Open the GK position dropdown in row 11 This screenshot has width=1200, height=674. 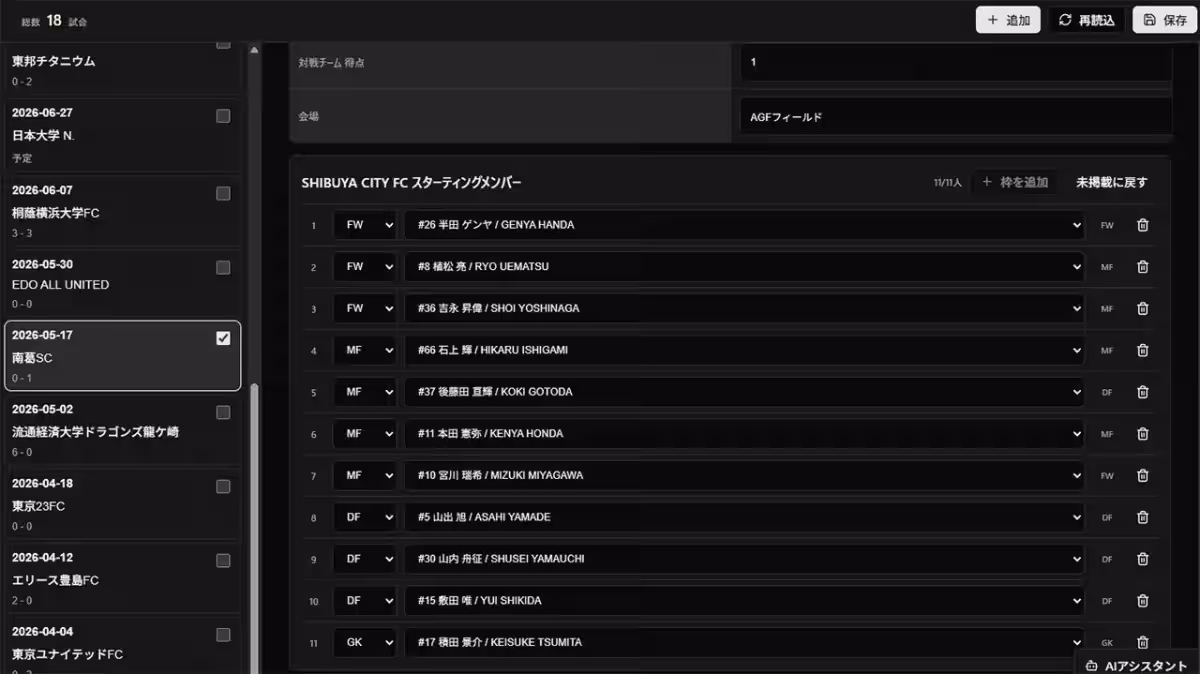tap(365, 642)
